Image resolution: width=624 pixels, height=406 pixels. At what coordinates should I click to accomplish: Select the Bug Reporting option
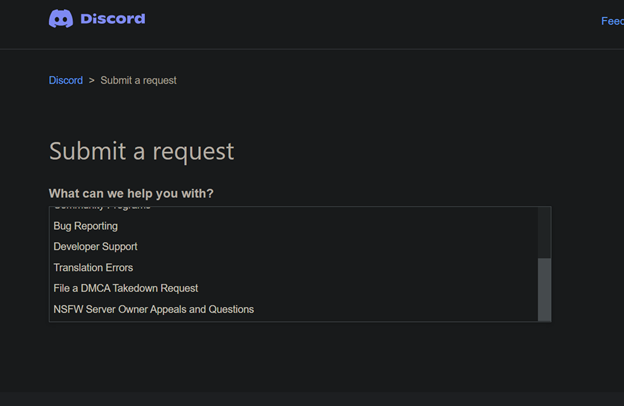point(85,226)
